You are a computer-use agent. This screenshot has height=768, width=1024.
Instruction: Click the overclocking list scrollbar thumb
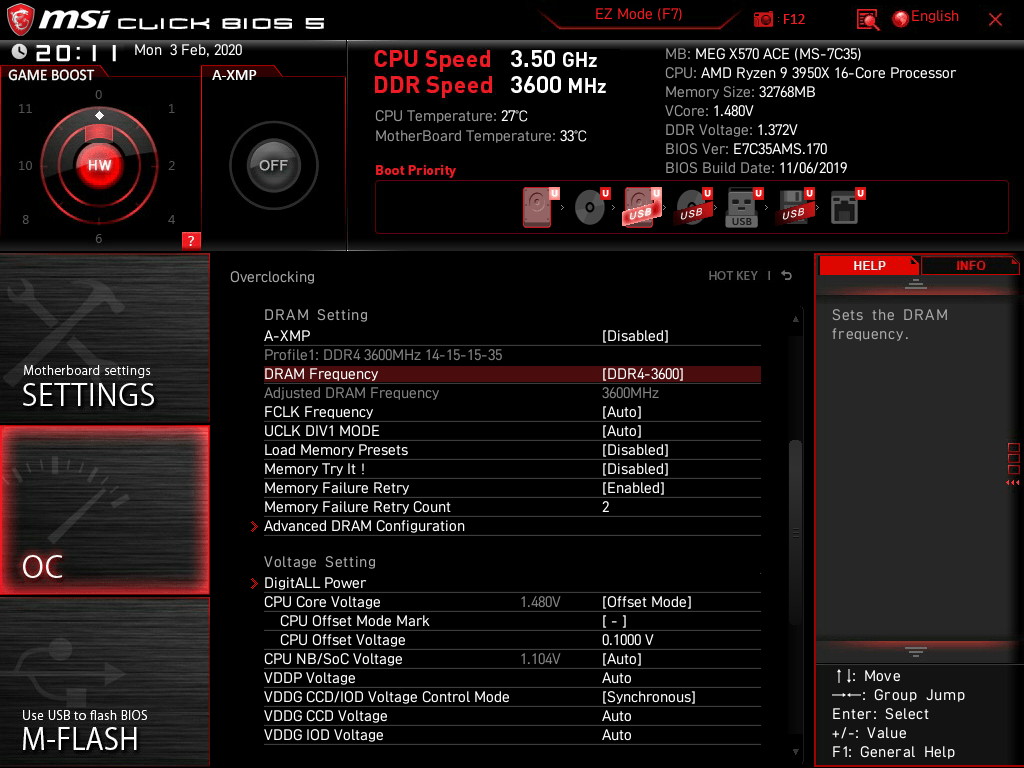point(795,533)
